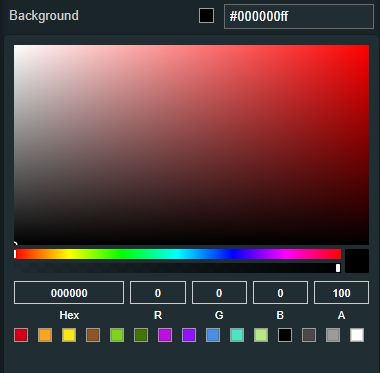
Task: Pick the dark green preset swatch
Action: [141, 335]
